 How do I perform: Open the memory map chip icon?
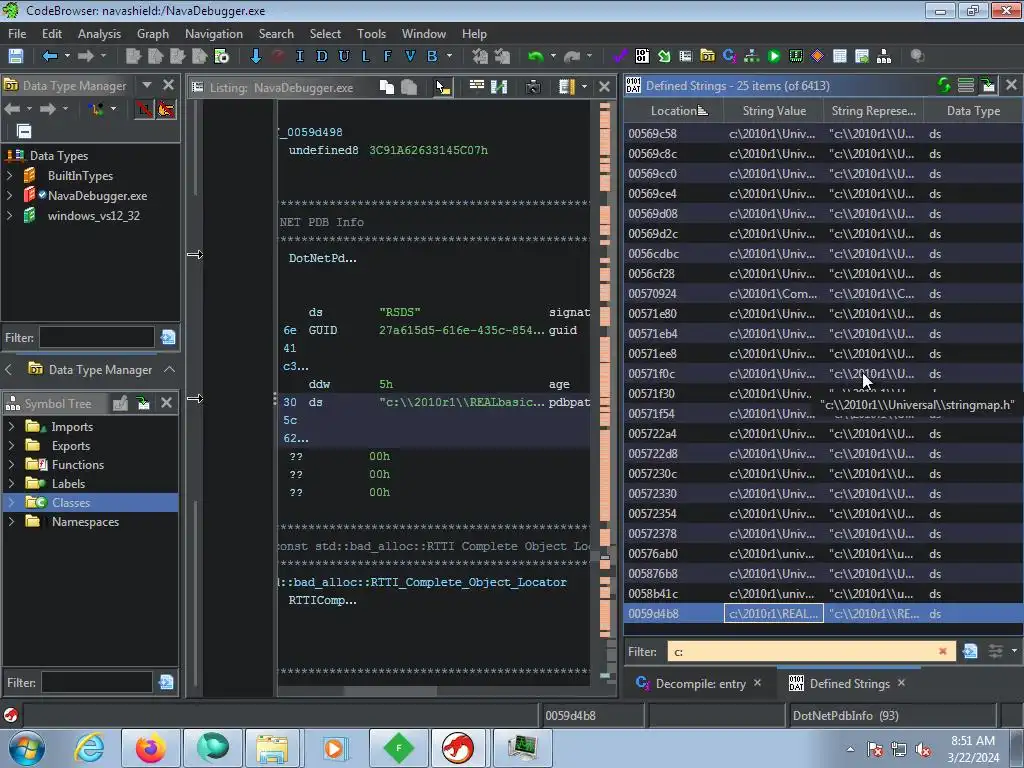pos(795,56)
